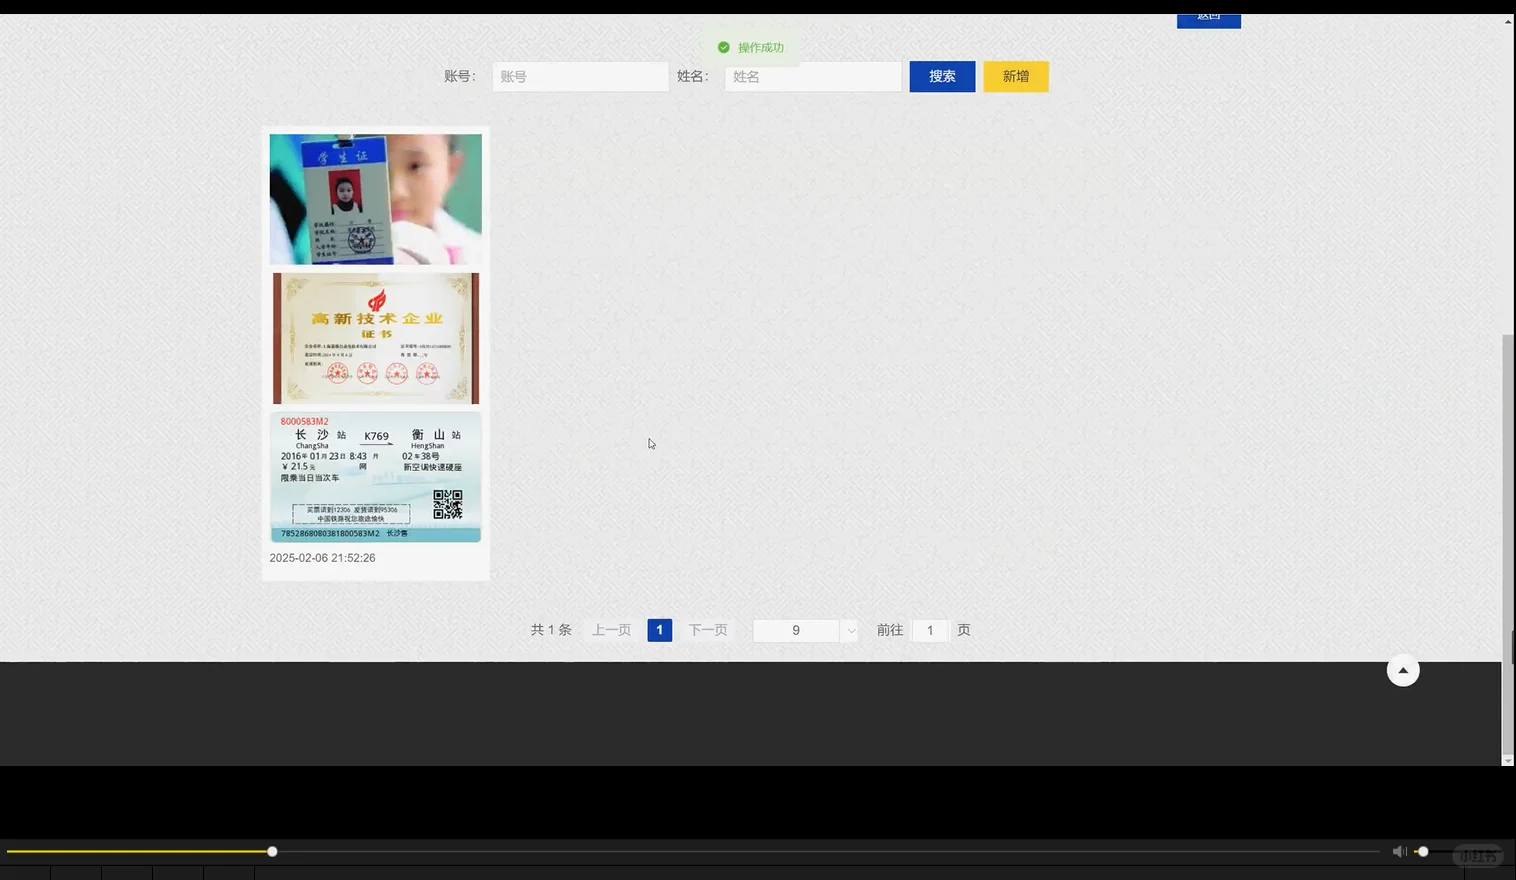Open the student ID card thumbnail
Screen dimensions: 1516x880
pyautogui.click(x=375, y=198)
